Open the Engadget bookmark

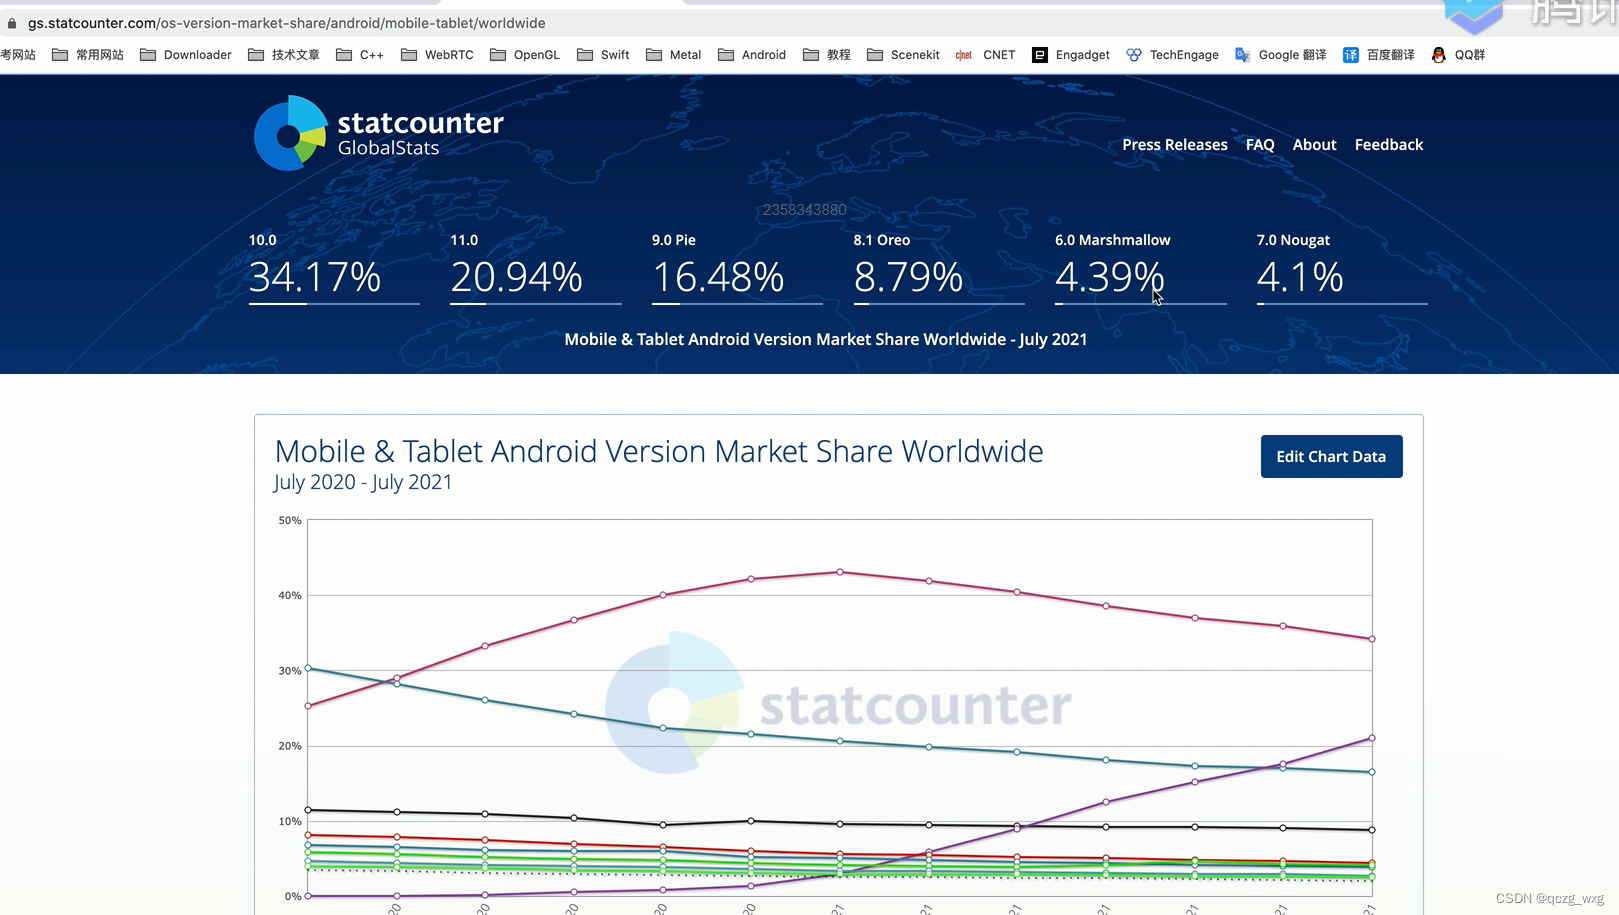point(1071,55)
